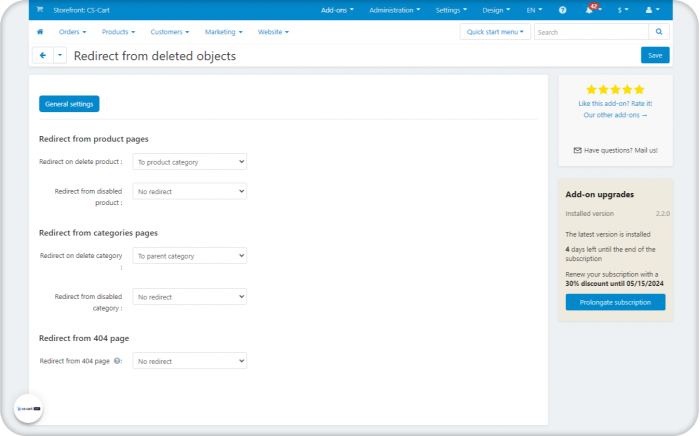Open the notifications bell icon

coord(589,10)
